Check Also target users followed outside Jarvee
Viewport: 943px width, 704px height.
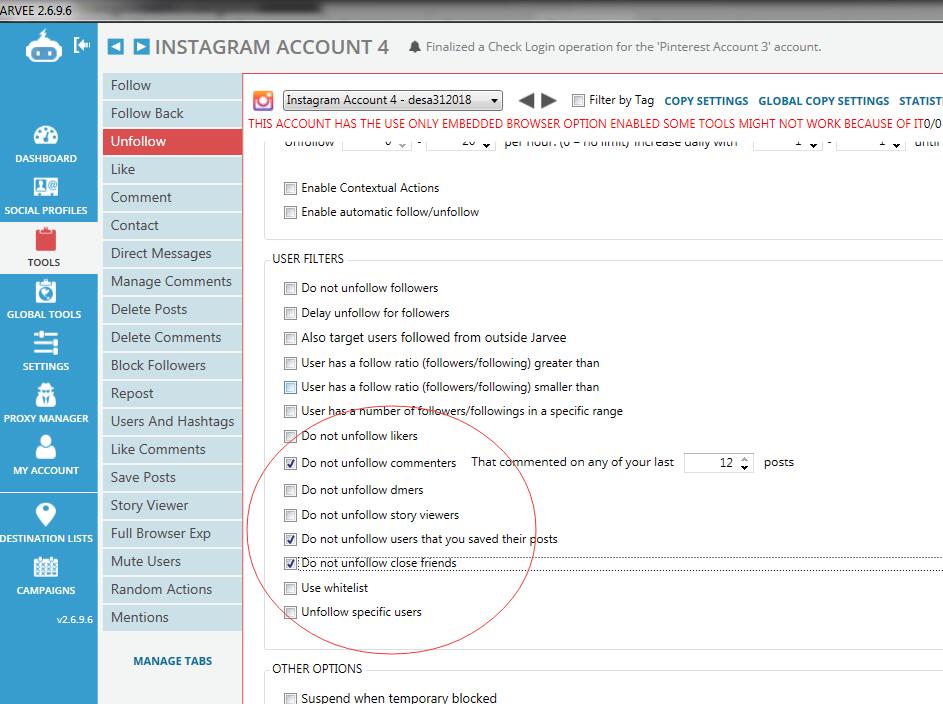pos(290,338)
